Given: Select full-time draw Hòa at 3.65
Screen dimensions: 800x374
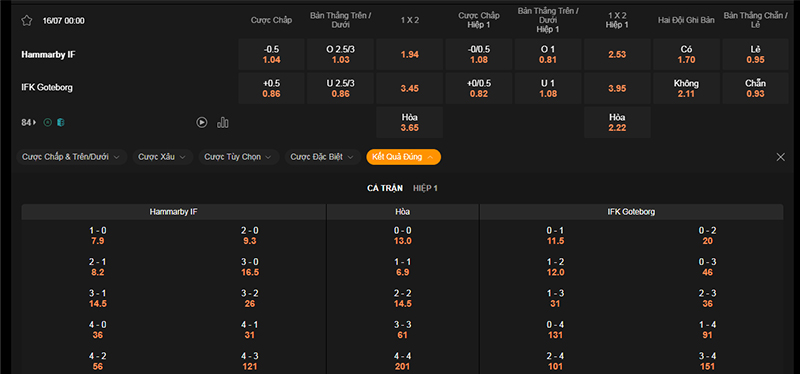Looking at the screenshot, I should (410, 122).
